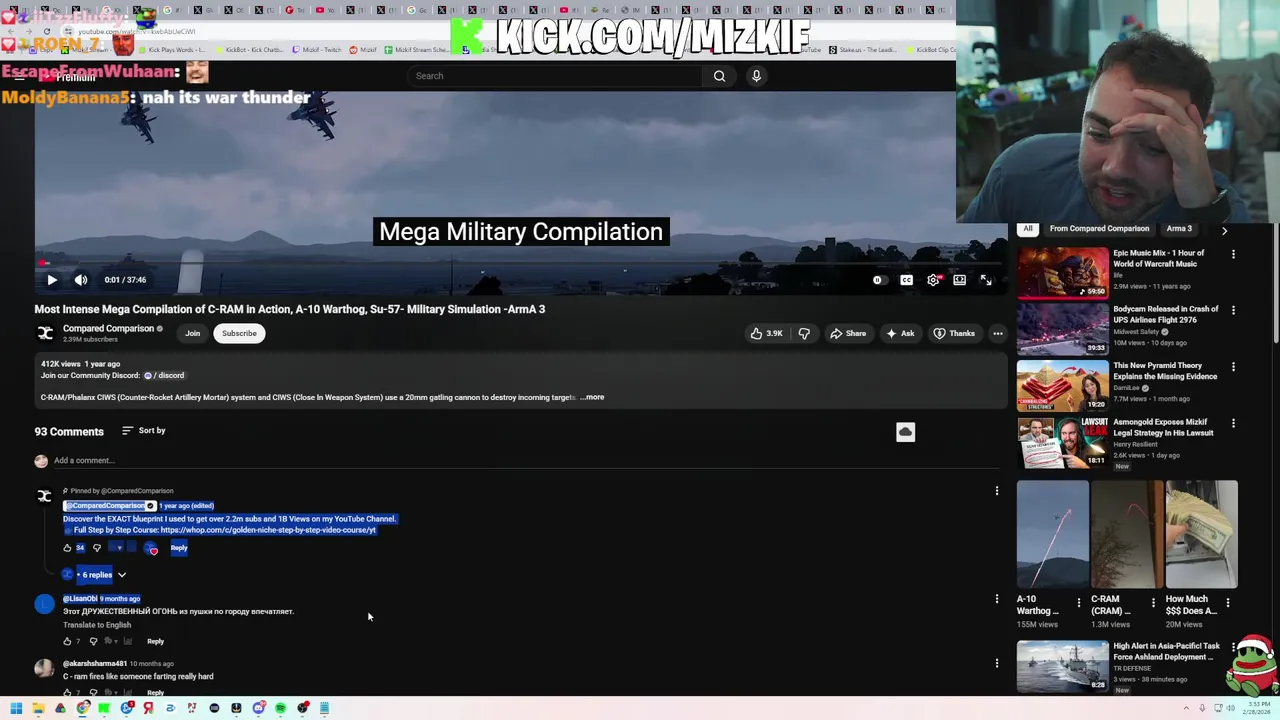This screenshot has height=720, width=1280.
Task: Open options for the C-RAM (CRAM) short
Action: tap(1152, 603)
